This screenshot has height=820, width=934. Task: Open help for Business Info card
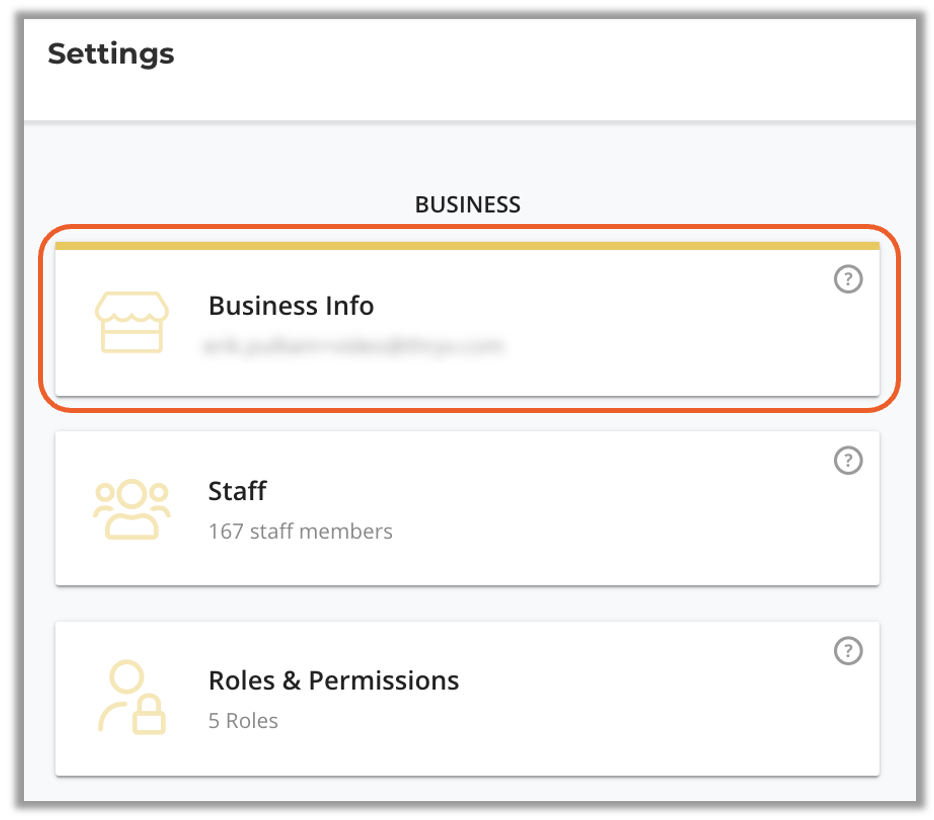click(x=847, y=280)
